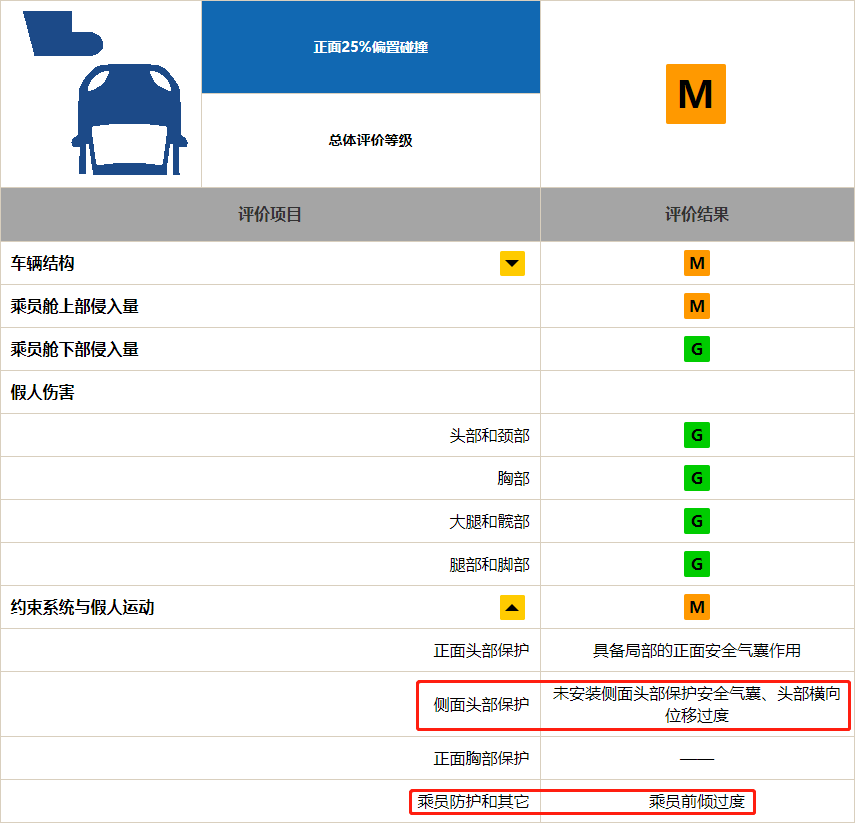855x824 pixels.
Task: Click the G rating badge for 大腿和髋部
Action: click(x=697, y=521)
